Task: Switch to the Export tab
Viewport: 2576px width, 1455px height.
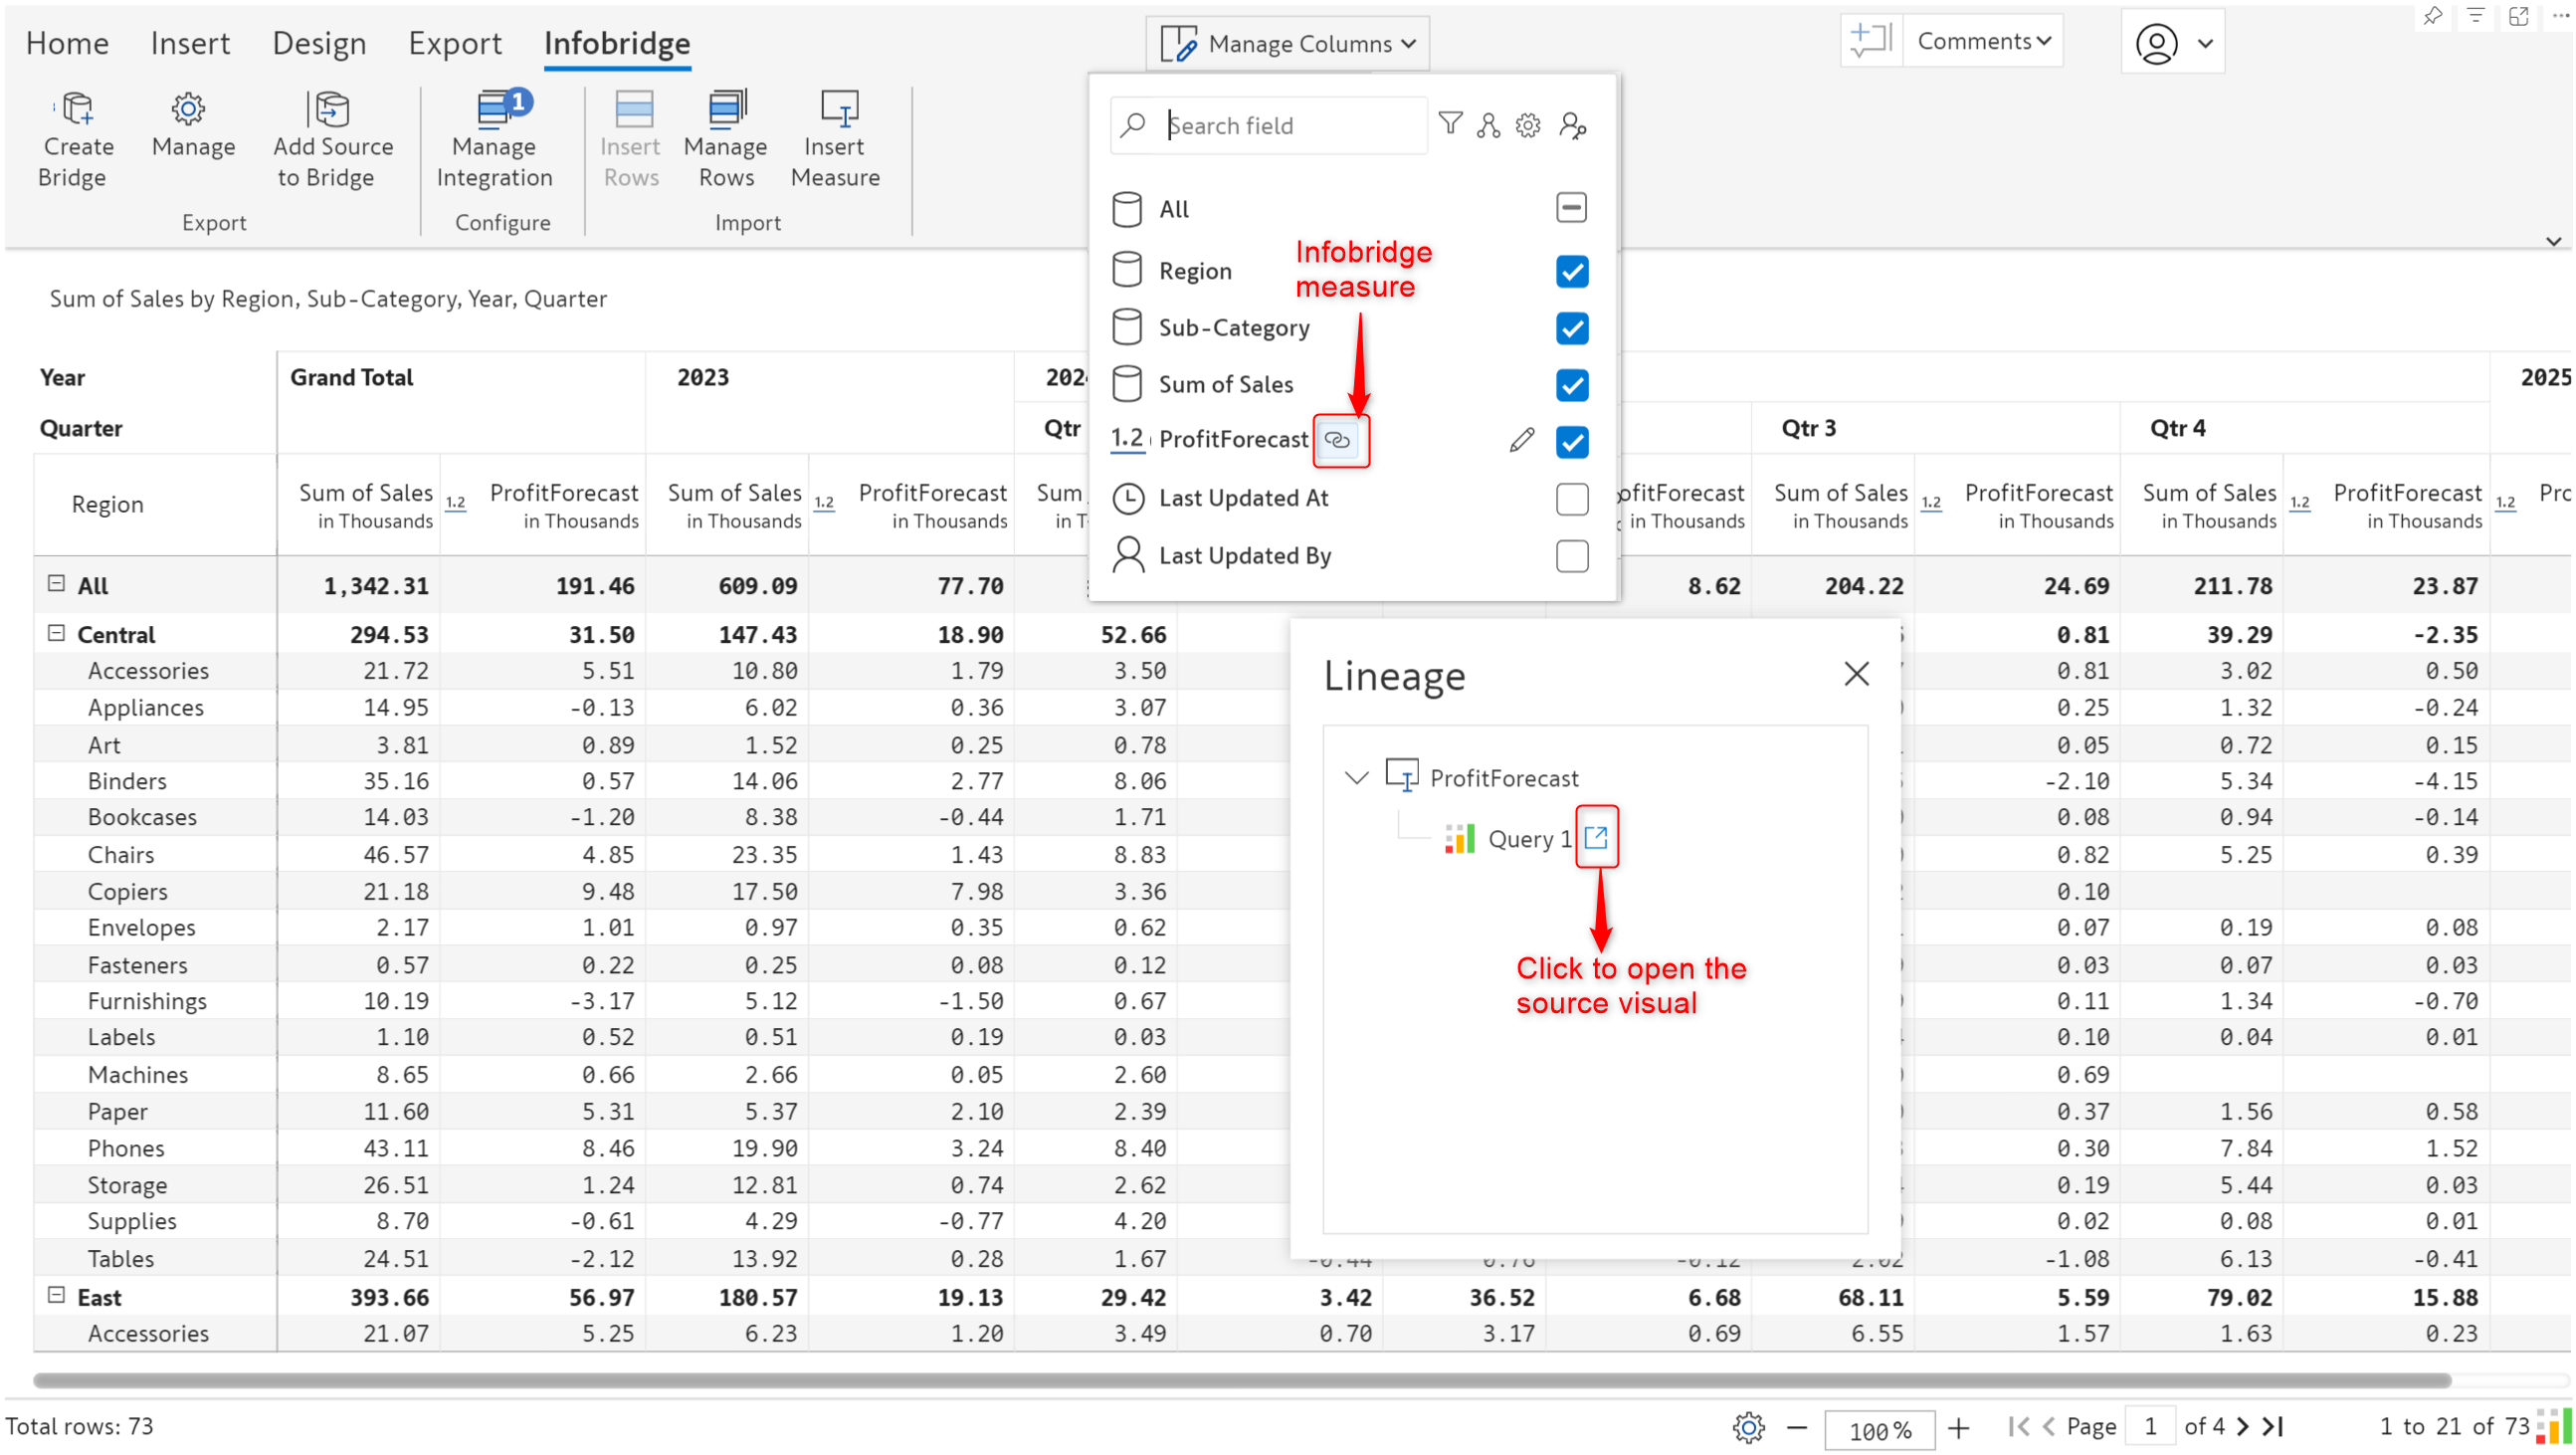Action: [454, 43]
